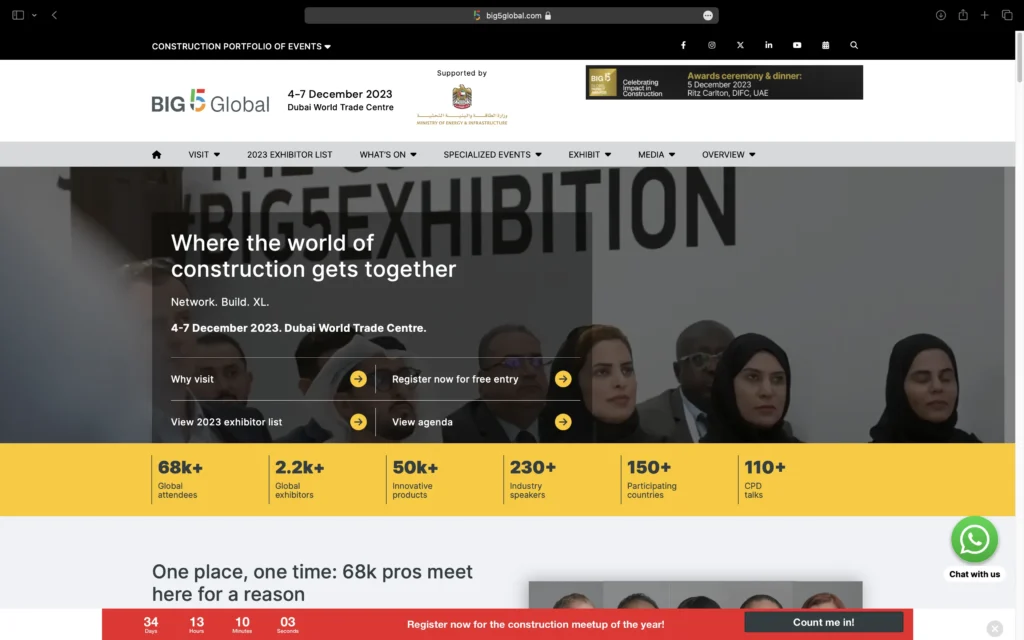Click the Network. Build. XL. tagline
Image resolution: width=1024 pixels, height=640 pixels.
219,302
